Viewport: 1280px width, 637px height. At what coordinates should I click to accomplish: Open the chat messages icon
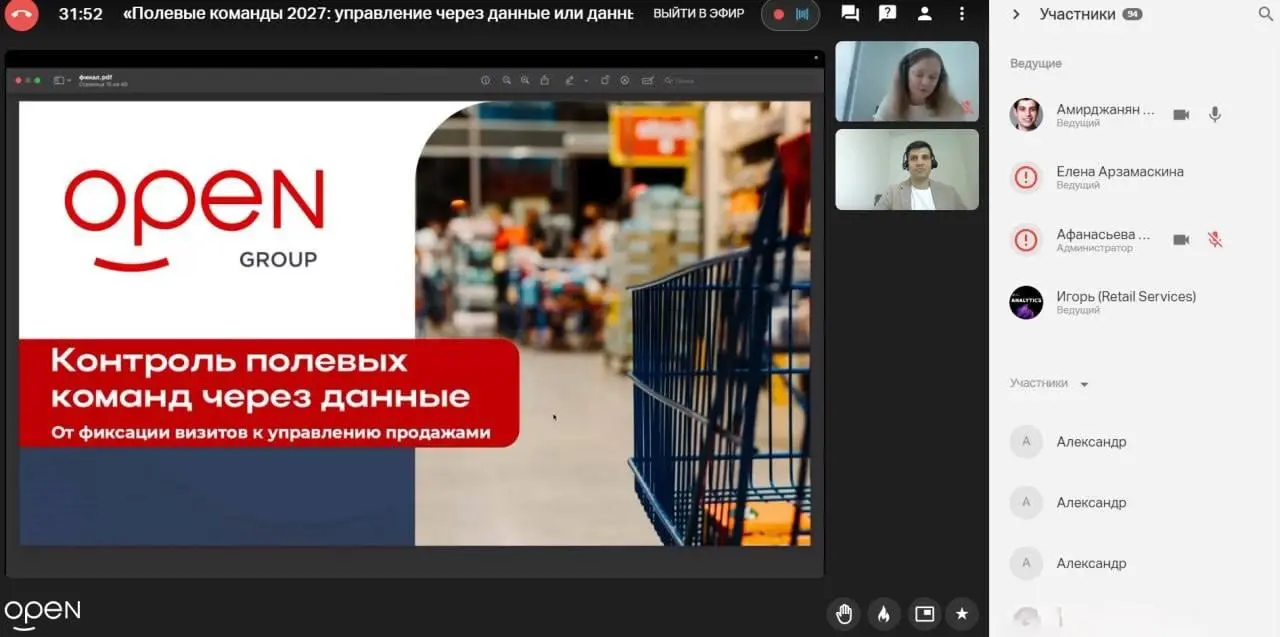point(850,14)
